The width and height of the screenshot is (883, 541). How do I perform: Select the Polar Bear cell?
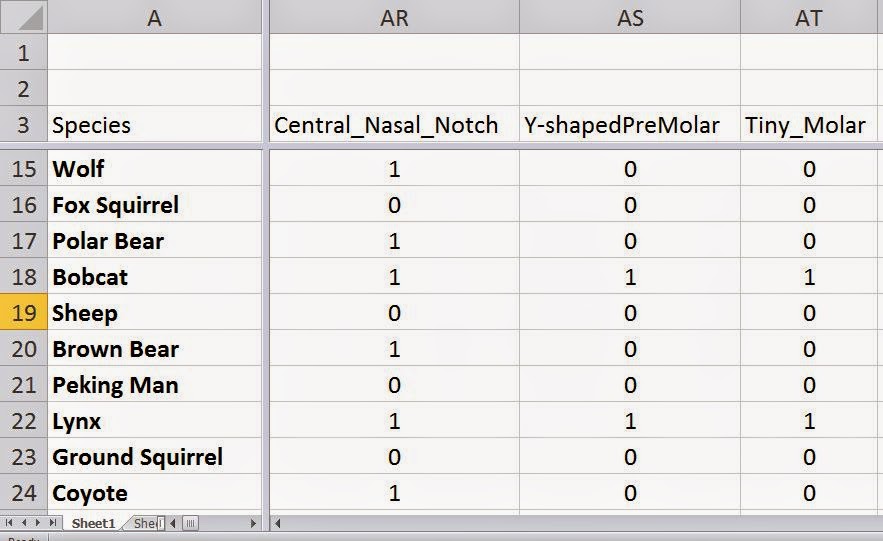(155, 241)
